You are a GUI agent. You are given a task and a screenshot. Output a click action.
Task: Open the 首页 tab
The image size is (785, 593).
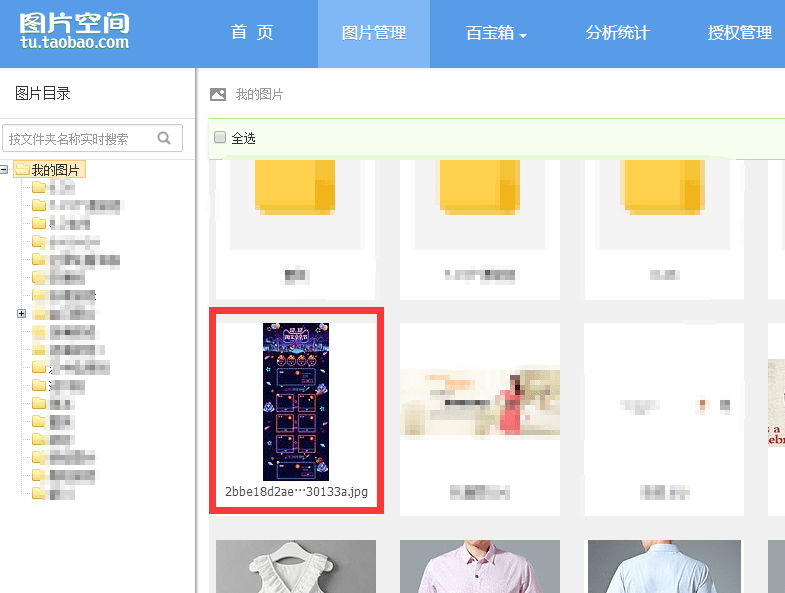(x=252, y=33)
